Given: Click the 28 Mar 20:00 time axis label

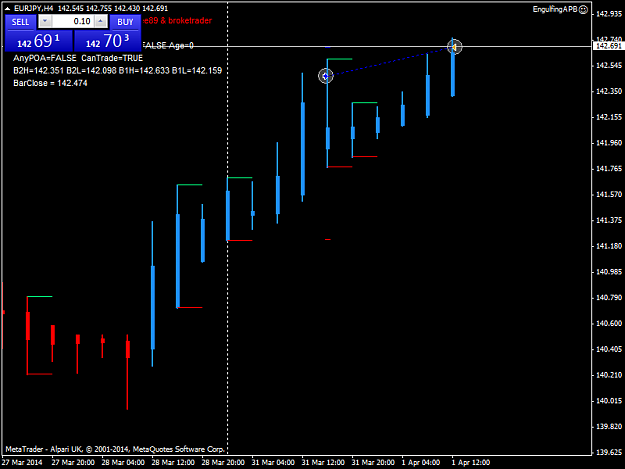Looking at the screenshot, I should [x=223, y=462].
